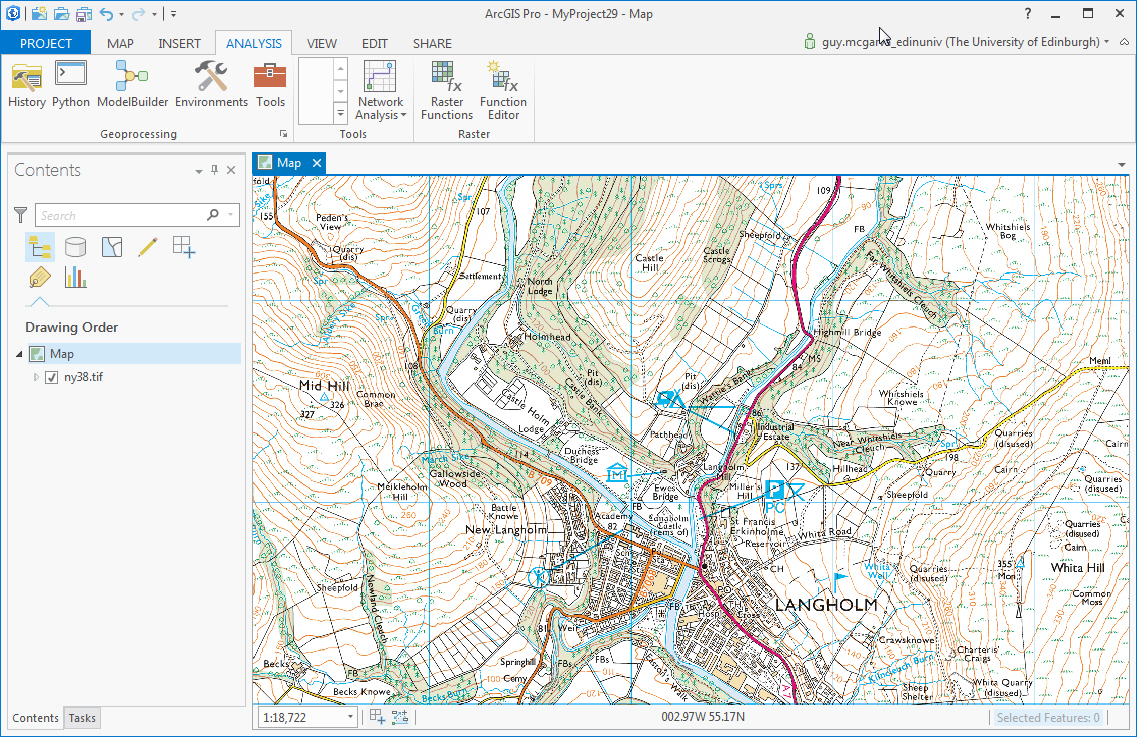Image resolution: width=1137 pixels, height=737 pixels.
Task: Open the Undo history dropdown arrow
Action: (121, 14)
